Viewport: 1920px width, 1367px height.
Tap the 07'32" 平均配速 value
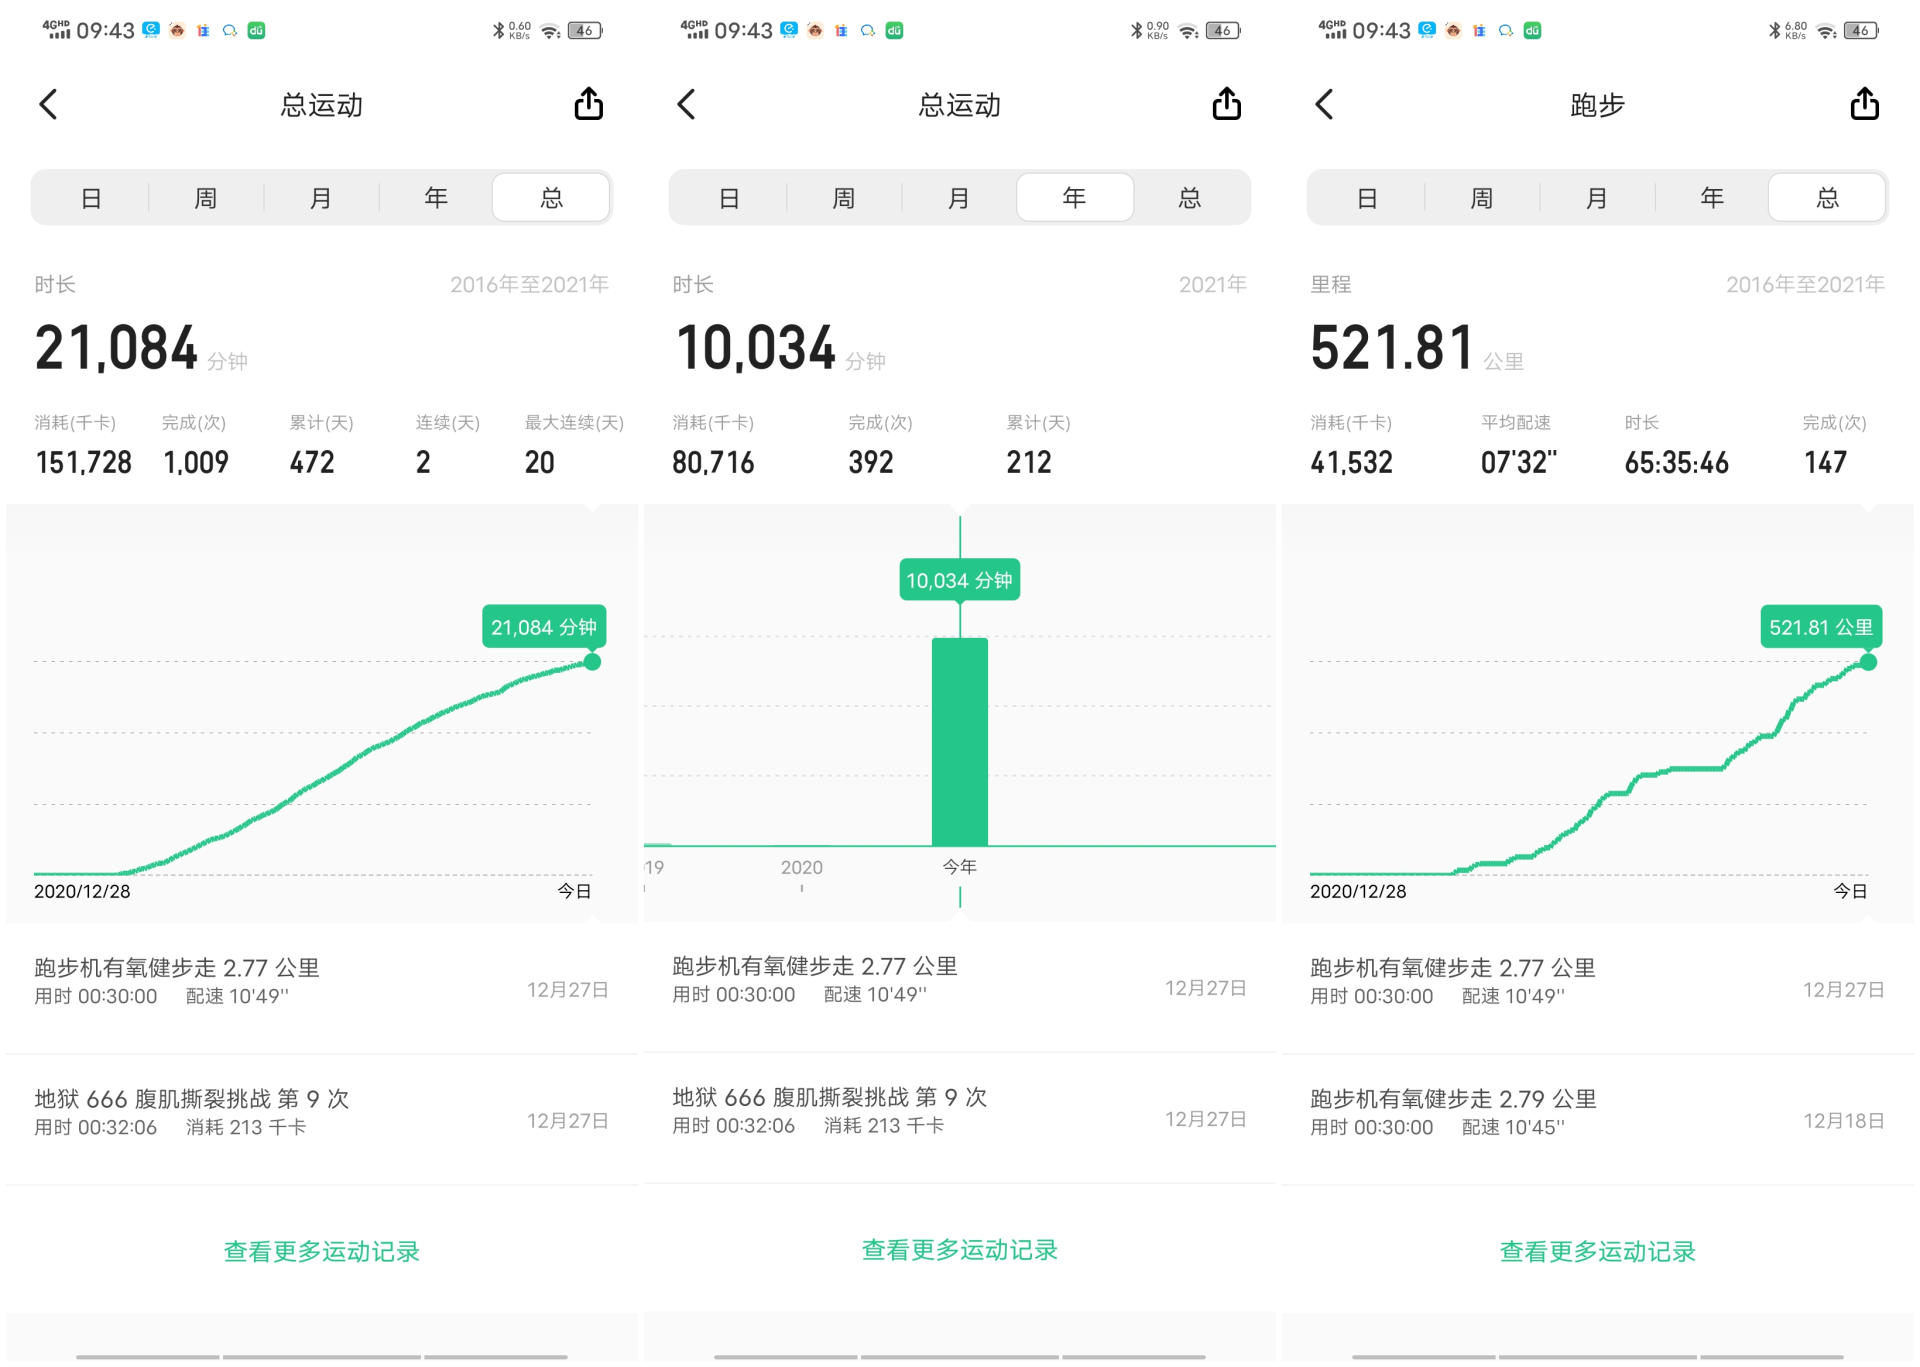[1519, 462]
